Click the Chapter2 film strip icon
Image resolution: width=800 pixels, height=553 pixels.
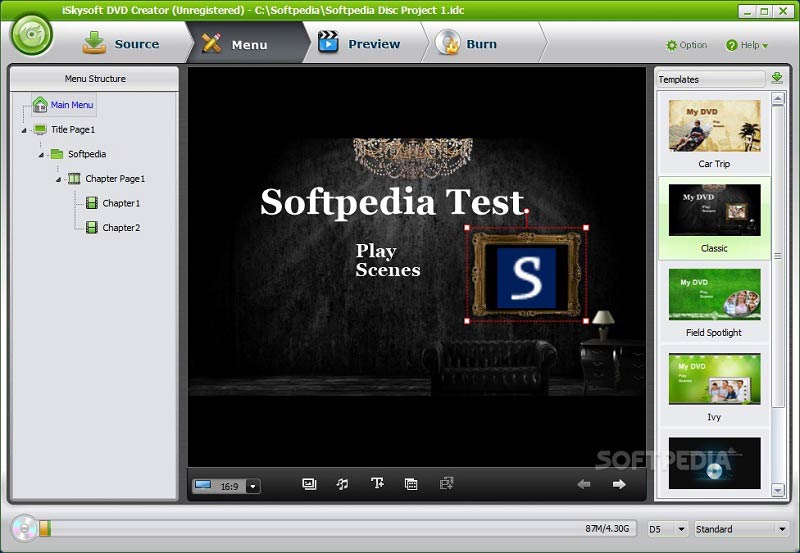(x=92, y=228)
